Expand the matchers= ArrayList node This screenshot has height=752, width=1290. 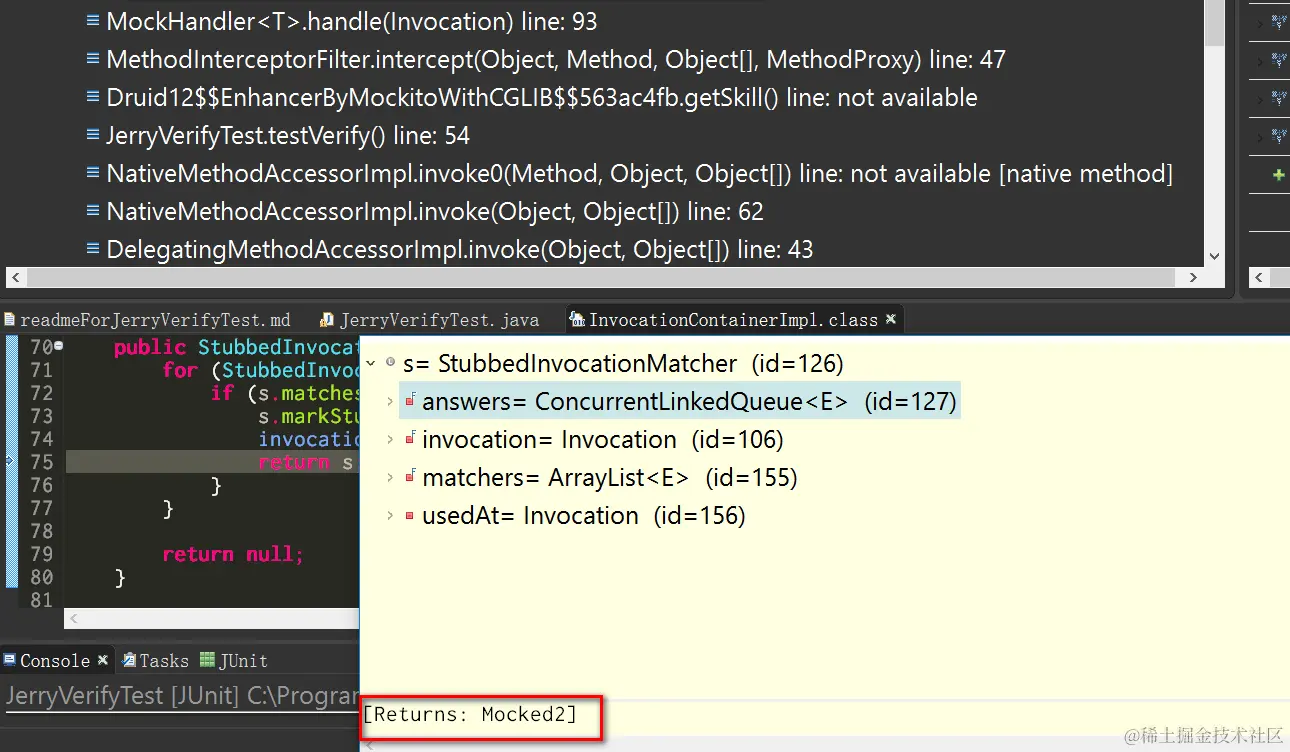tap(390, 478)
